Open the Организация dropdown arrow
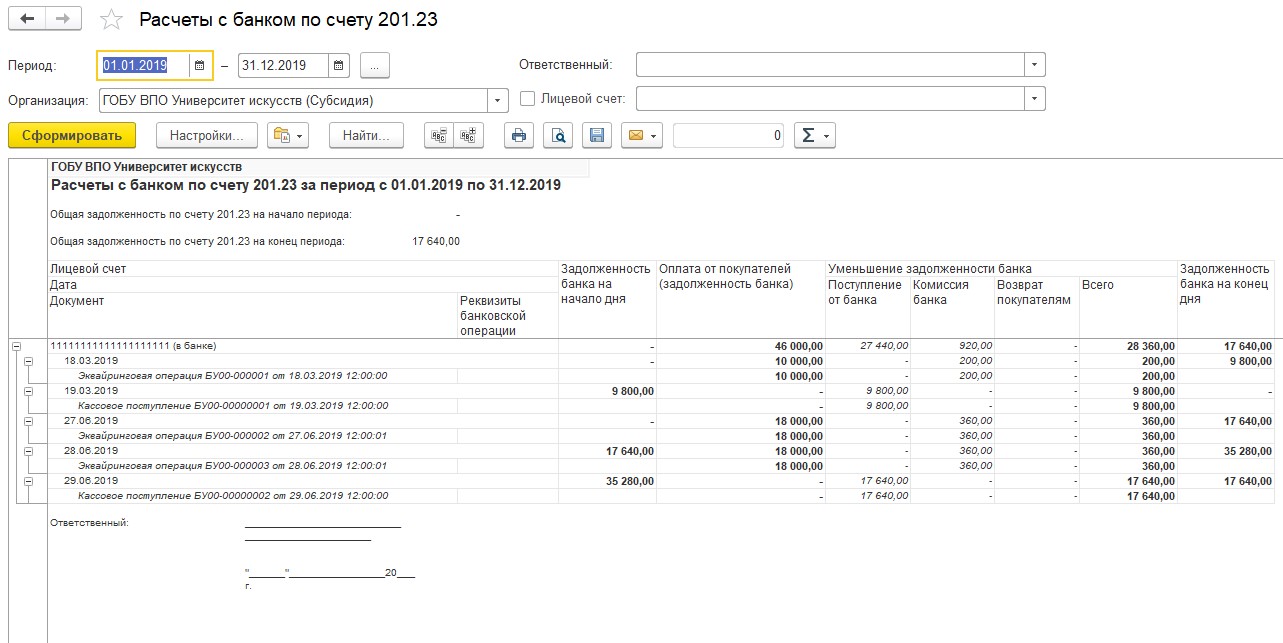Image resolution: width=1283 pixels, height=643 pixels. pyautogui.click(x=498, y=100)
